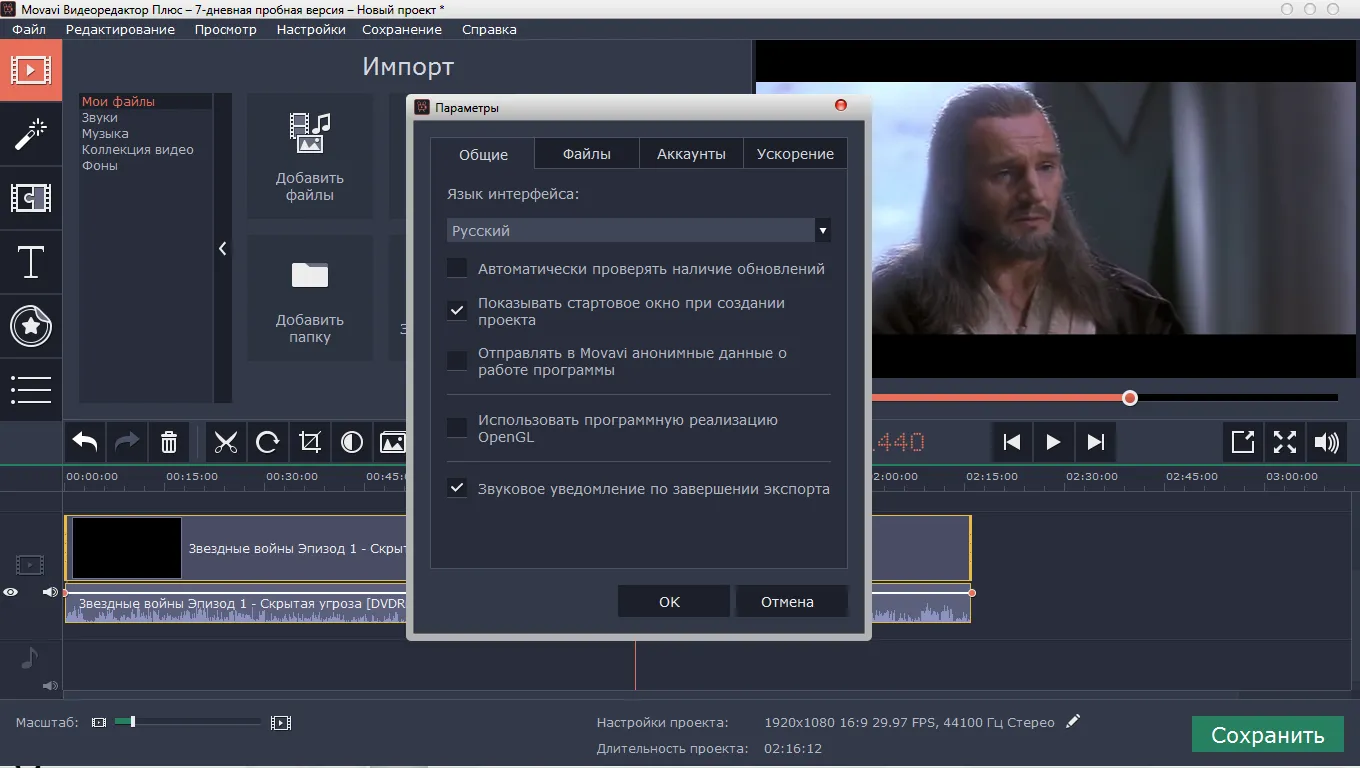1360x768 pixels.
Task: Click Добавить папку to import folder
Action: [310, 298]
